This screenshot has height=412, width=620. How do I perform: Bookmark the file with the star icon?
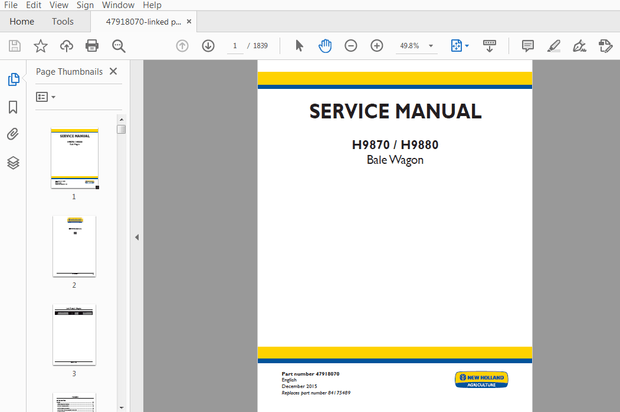coord(40,46)
